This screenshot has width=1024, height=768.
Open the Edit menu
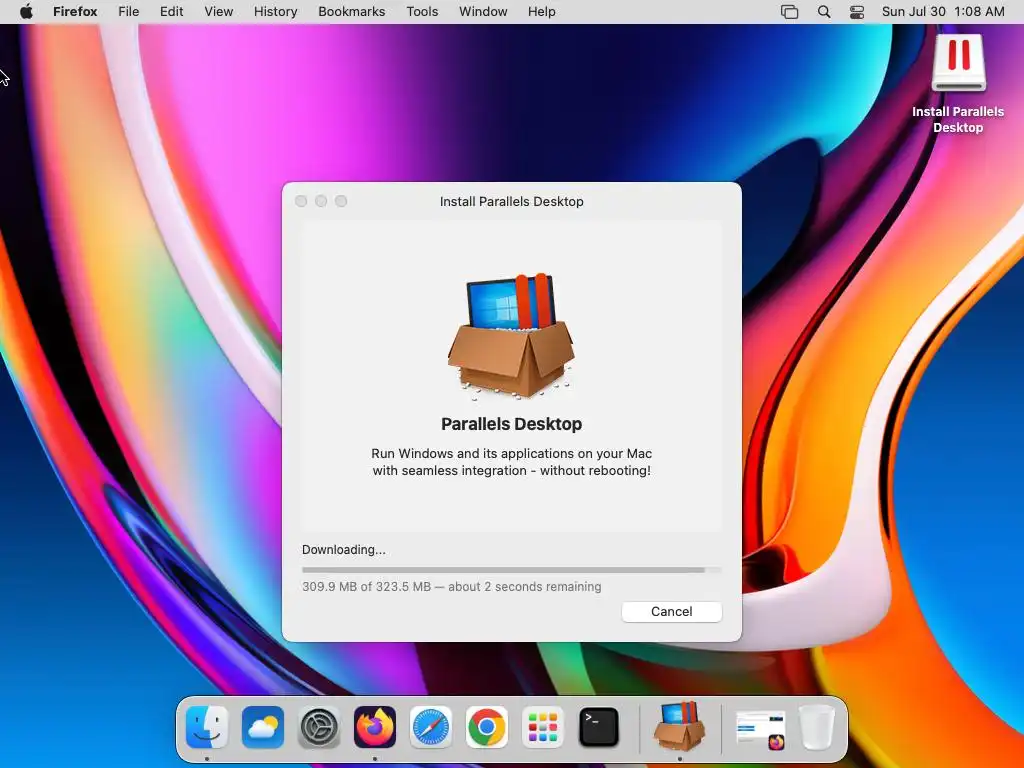click(x=172, y=11)
